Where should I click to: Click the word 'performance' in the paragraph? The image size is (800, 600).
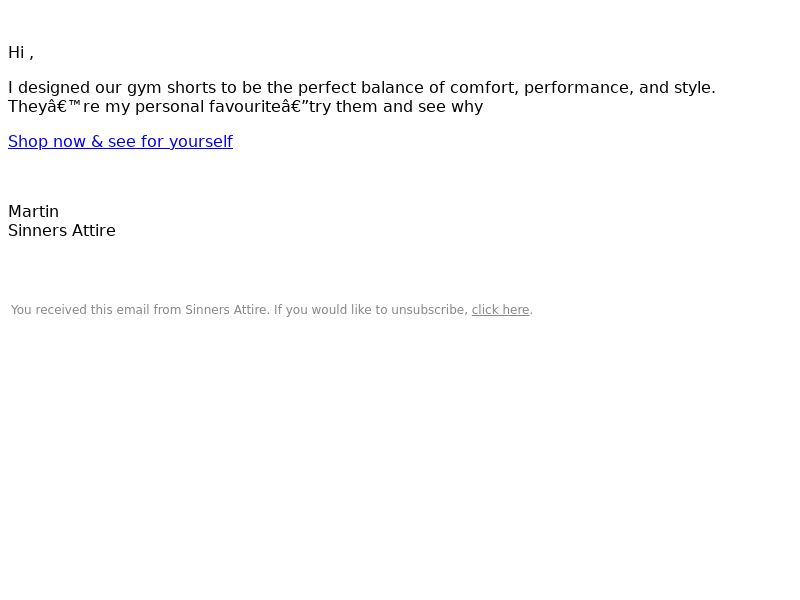pyautogui.click(x=579, y=88)
